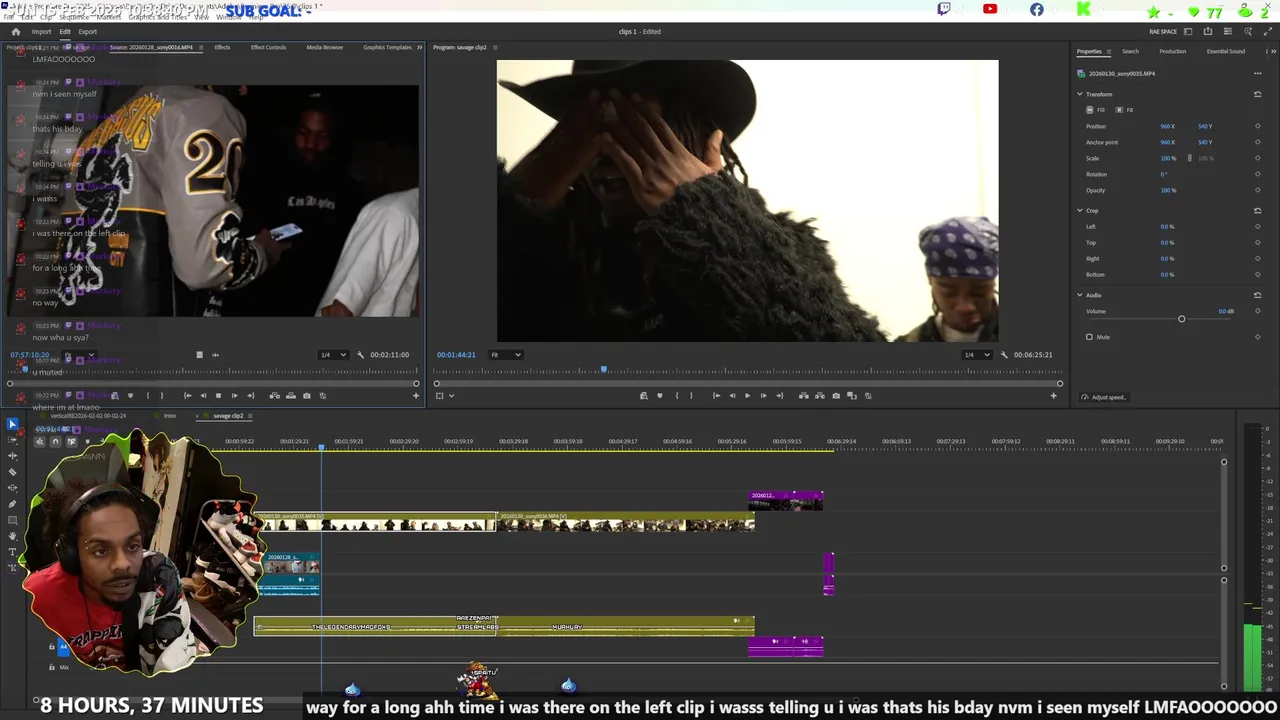Open the Essential Sound tab

(x=1225, y=51)
